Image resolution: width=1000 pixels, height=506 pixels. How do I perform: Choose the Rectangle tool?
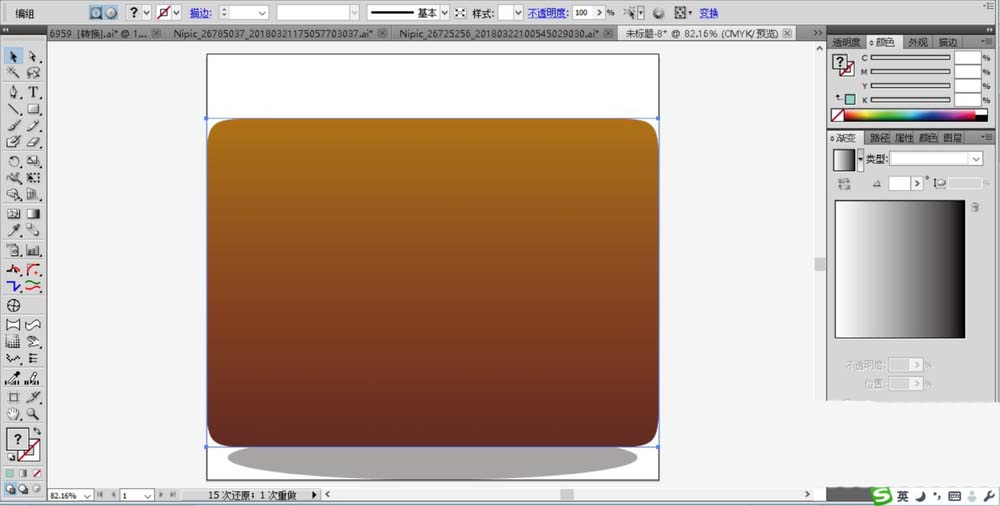coord(34,109)
